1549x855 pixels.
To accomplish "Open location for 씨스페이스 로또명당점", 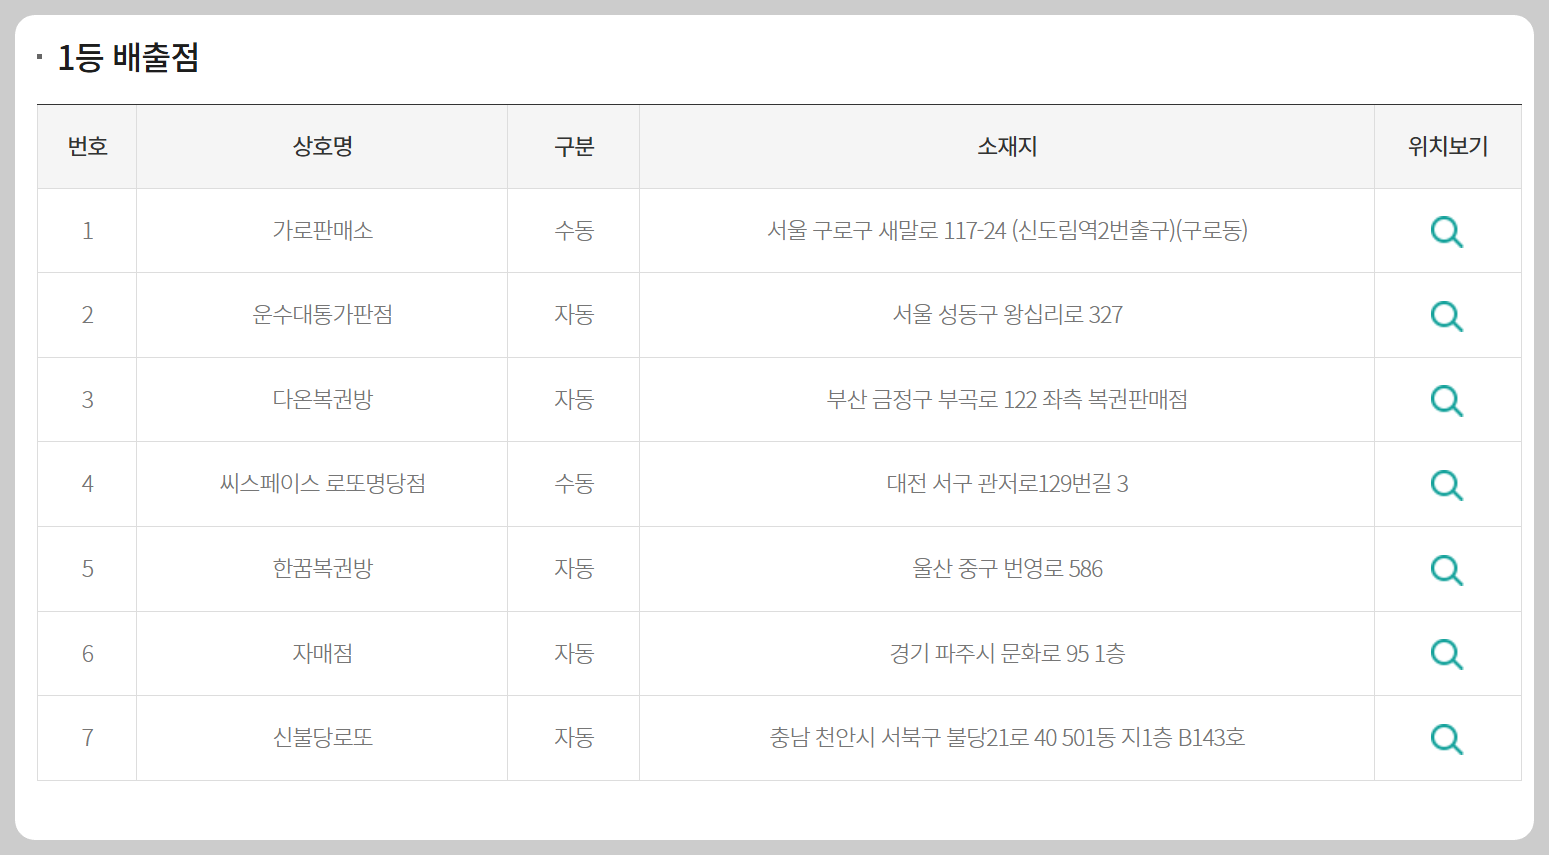I will pos(1447,485).
